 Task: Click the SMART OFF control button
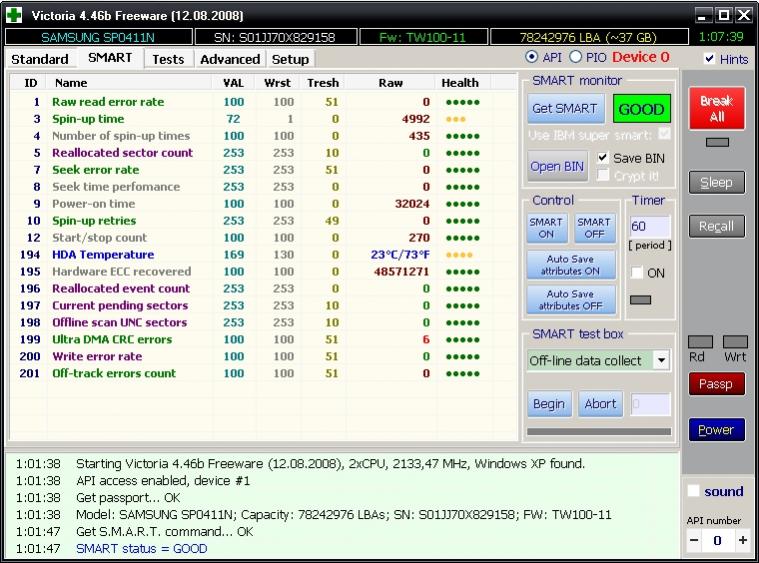[x=594, y=228]
